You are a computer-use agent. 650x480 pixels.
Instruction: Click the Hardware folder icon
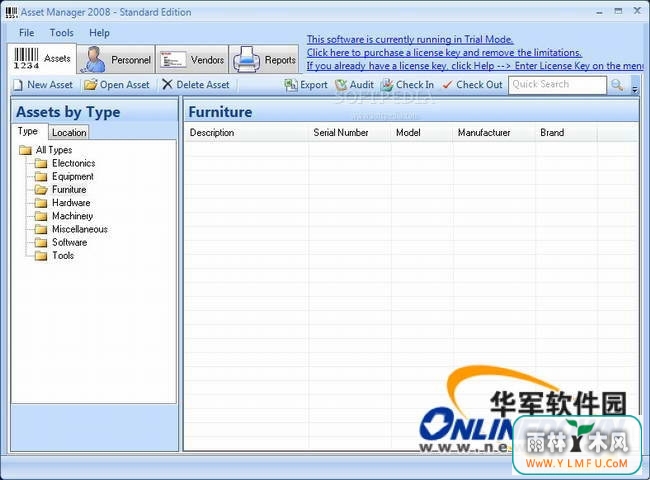point(41,203)
